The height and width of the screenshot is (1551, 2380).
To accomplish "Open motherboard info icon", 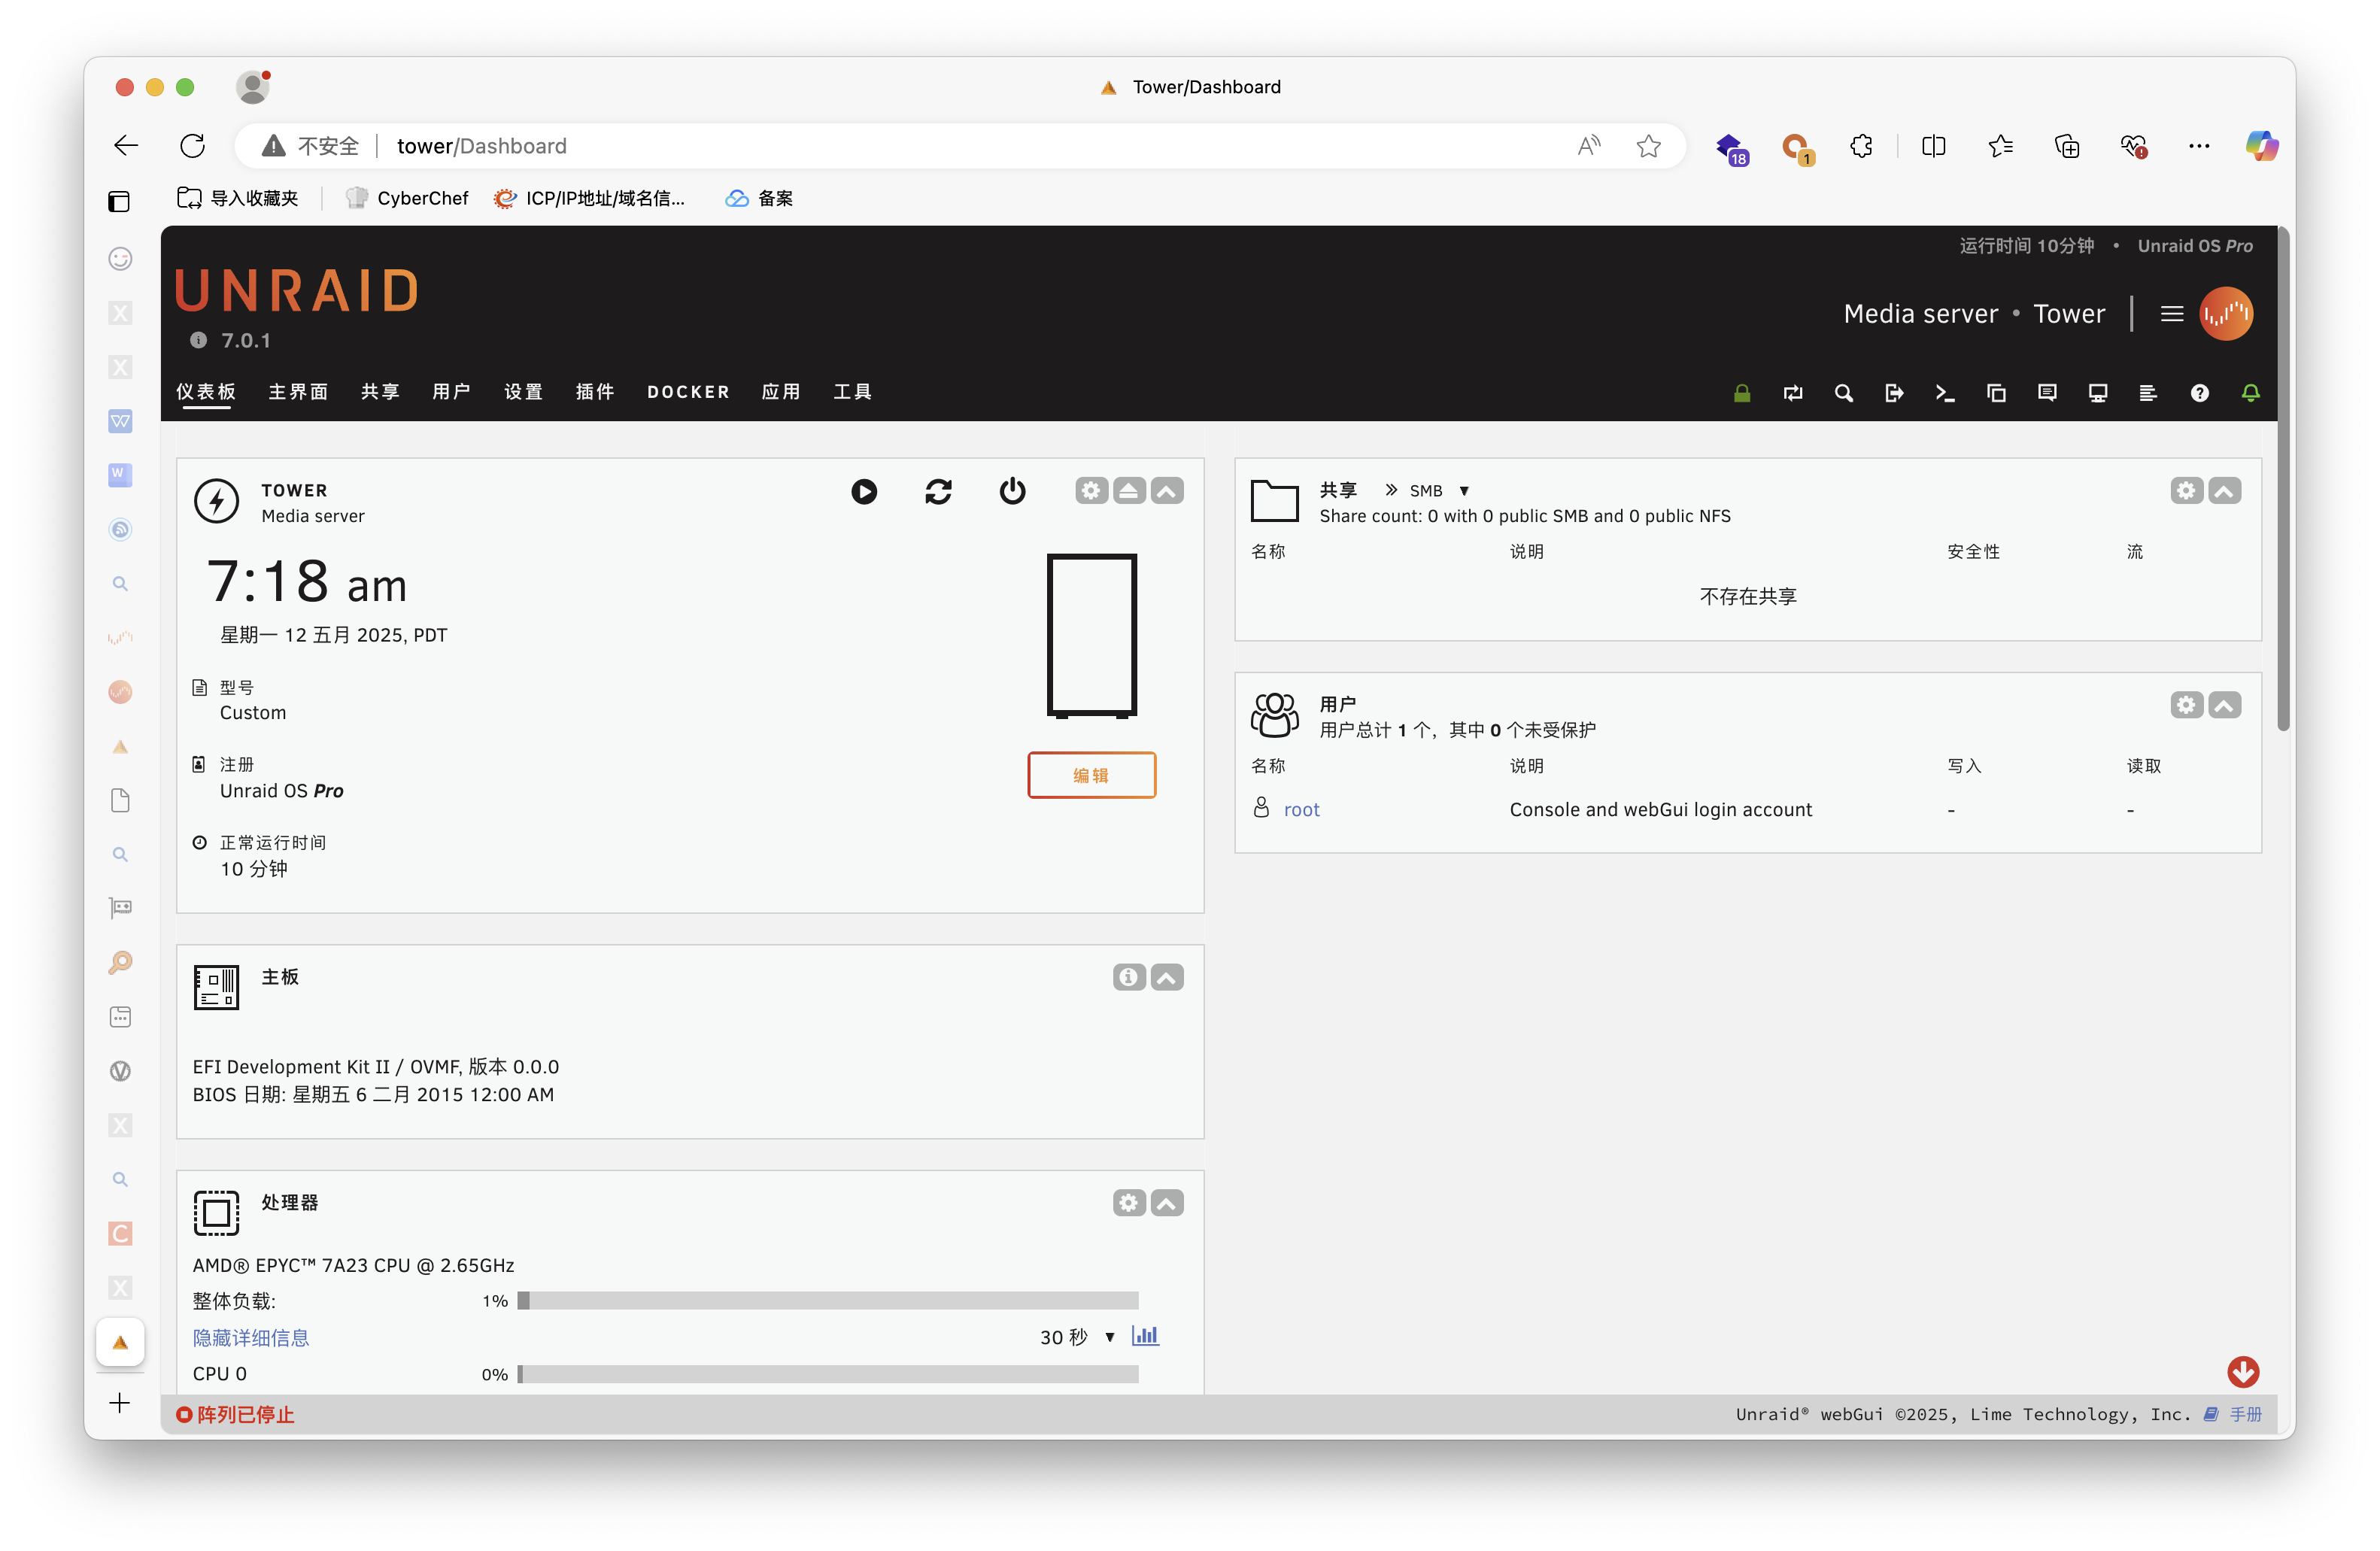I will pyautogui.click(x=1129, y=977).
